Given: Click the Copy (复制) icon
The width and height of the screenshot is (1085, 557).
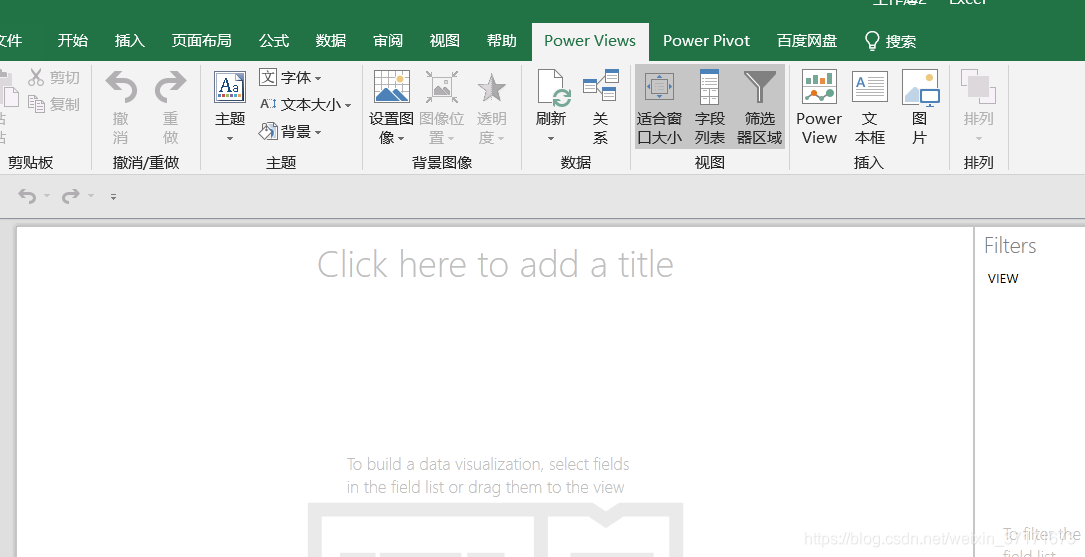Looking at the screenshot, I should click(x=36, y=104).
